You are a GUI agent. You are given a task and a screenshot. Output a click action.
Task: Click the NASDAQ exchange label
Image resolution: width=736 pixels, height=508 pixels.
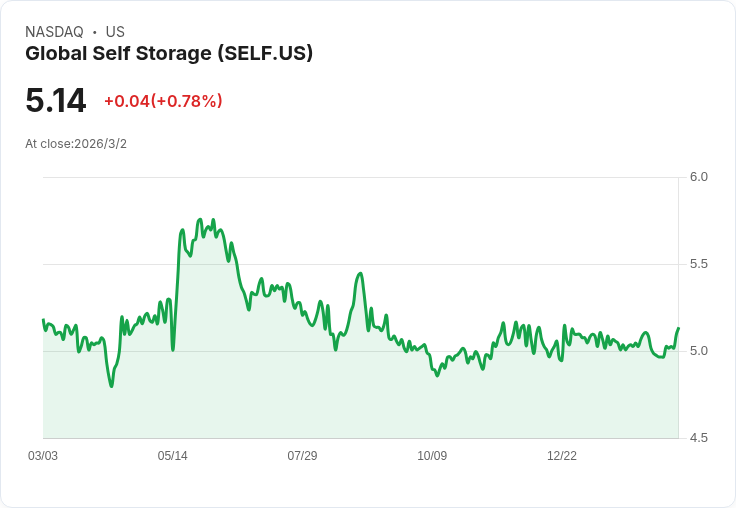[x=54, y=32]
